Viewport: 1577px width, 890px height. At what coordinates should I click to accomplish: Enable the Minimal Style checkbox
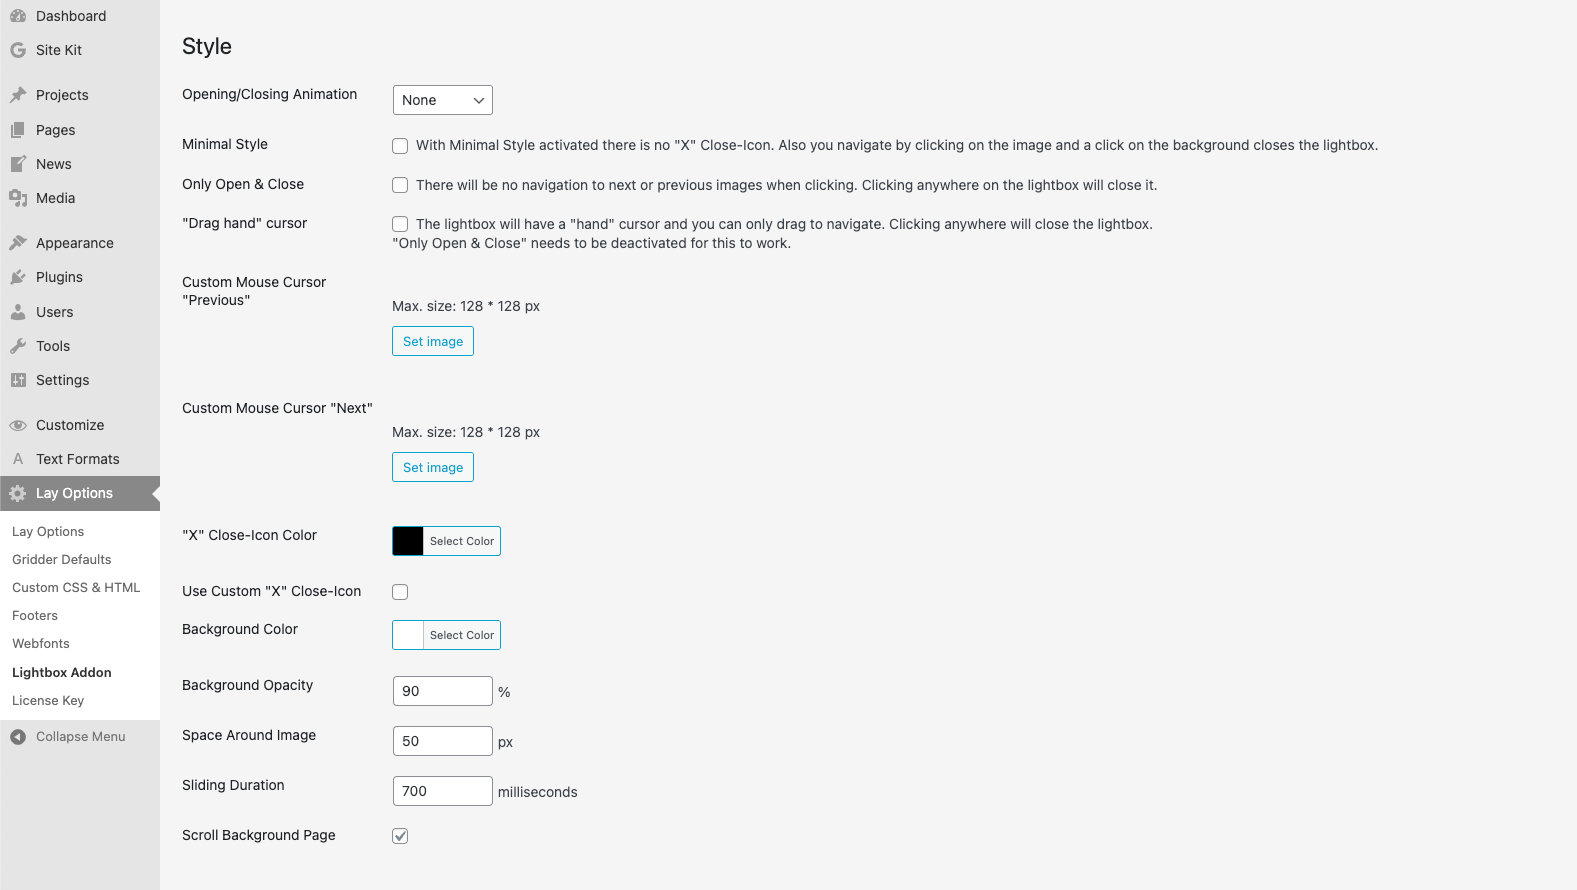point(400,146)
